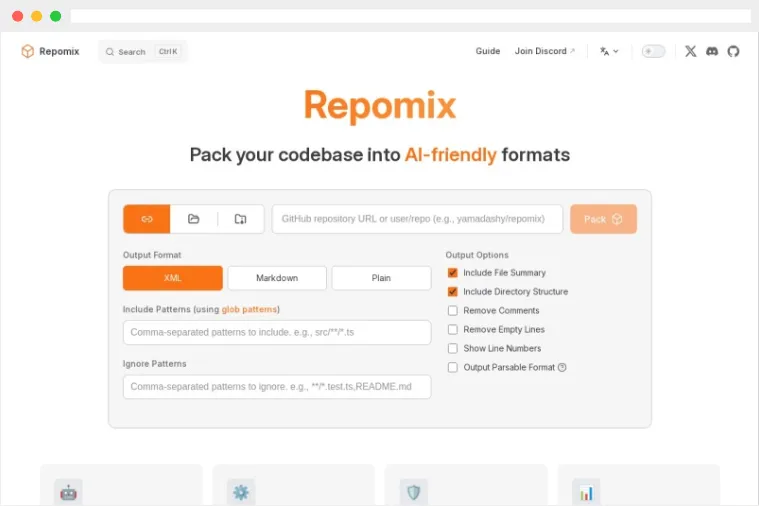Click the gear emoji feature card icon

coord(241,492)
